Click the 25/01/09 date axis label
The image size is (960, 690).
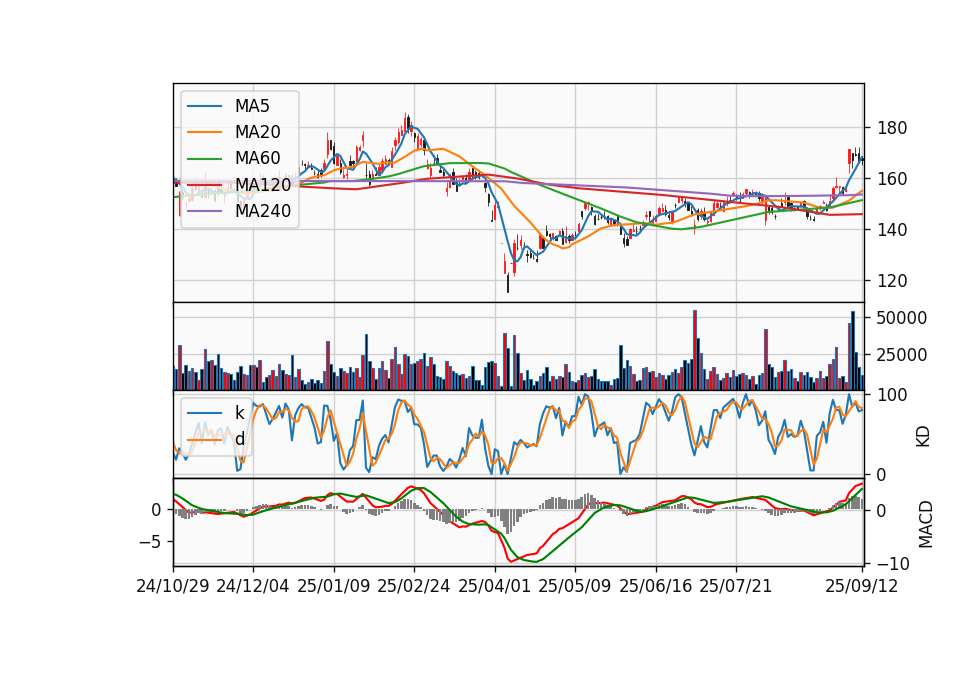[334, 586]
